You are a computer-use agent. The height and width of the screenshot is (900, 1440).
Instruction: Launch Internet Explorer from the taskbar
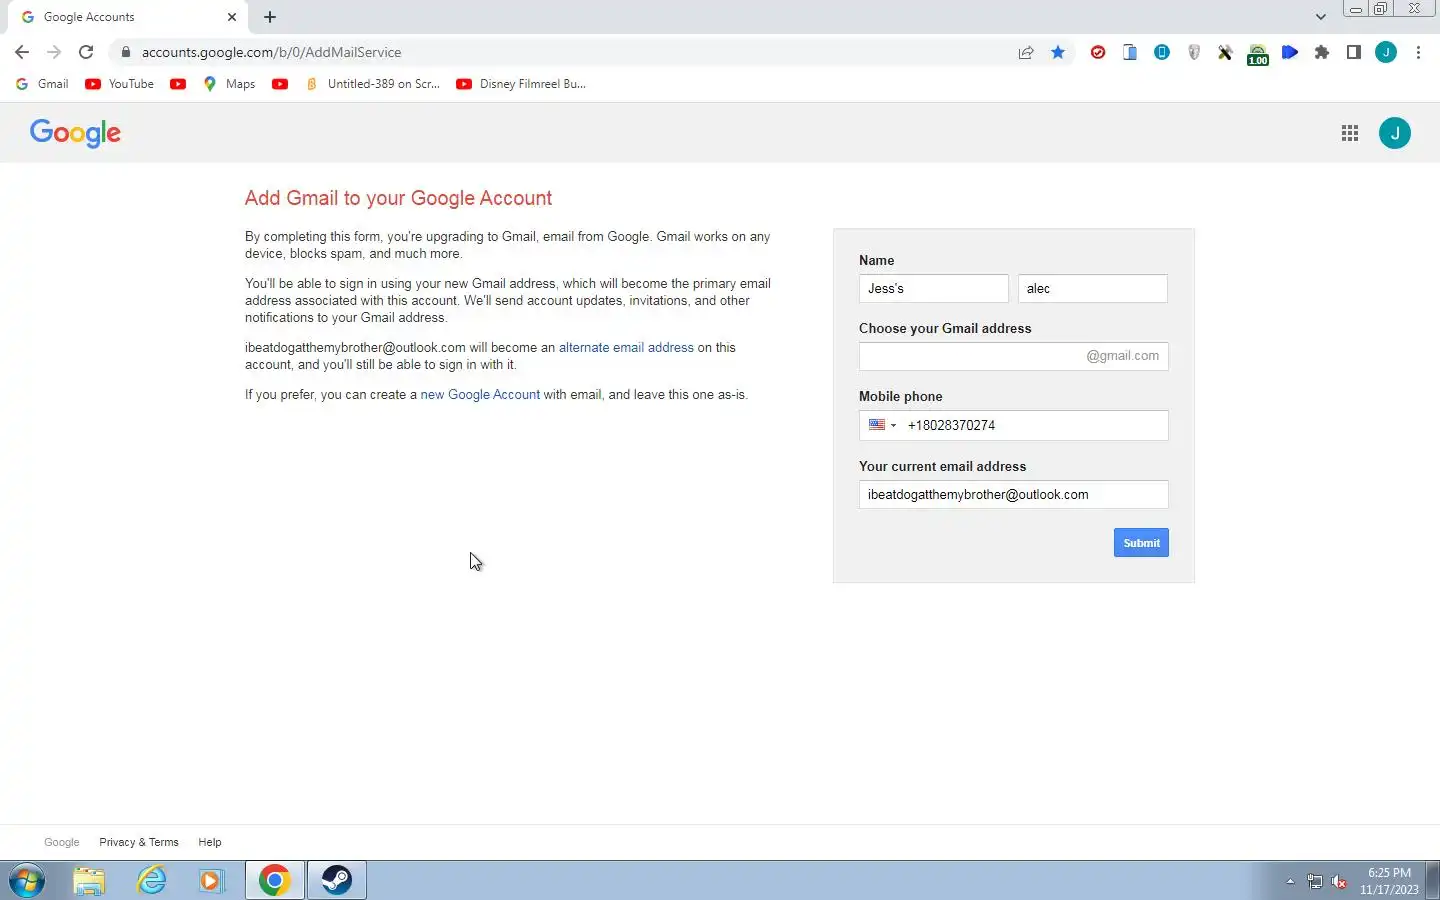[151, 880]
